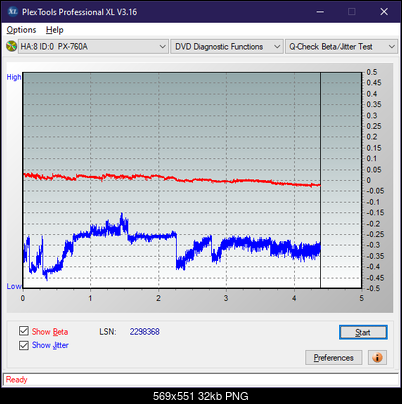Expand the DVD Diagnostic Functions dropdown
This screenshot has width=402, height=404.
pos(227,47)
